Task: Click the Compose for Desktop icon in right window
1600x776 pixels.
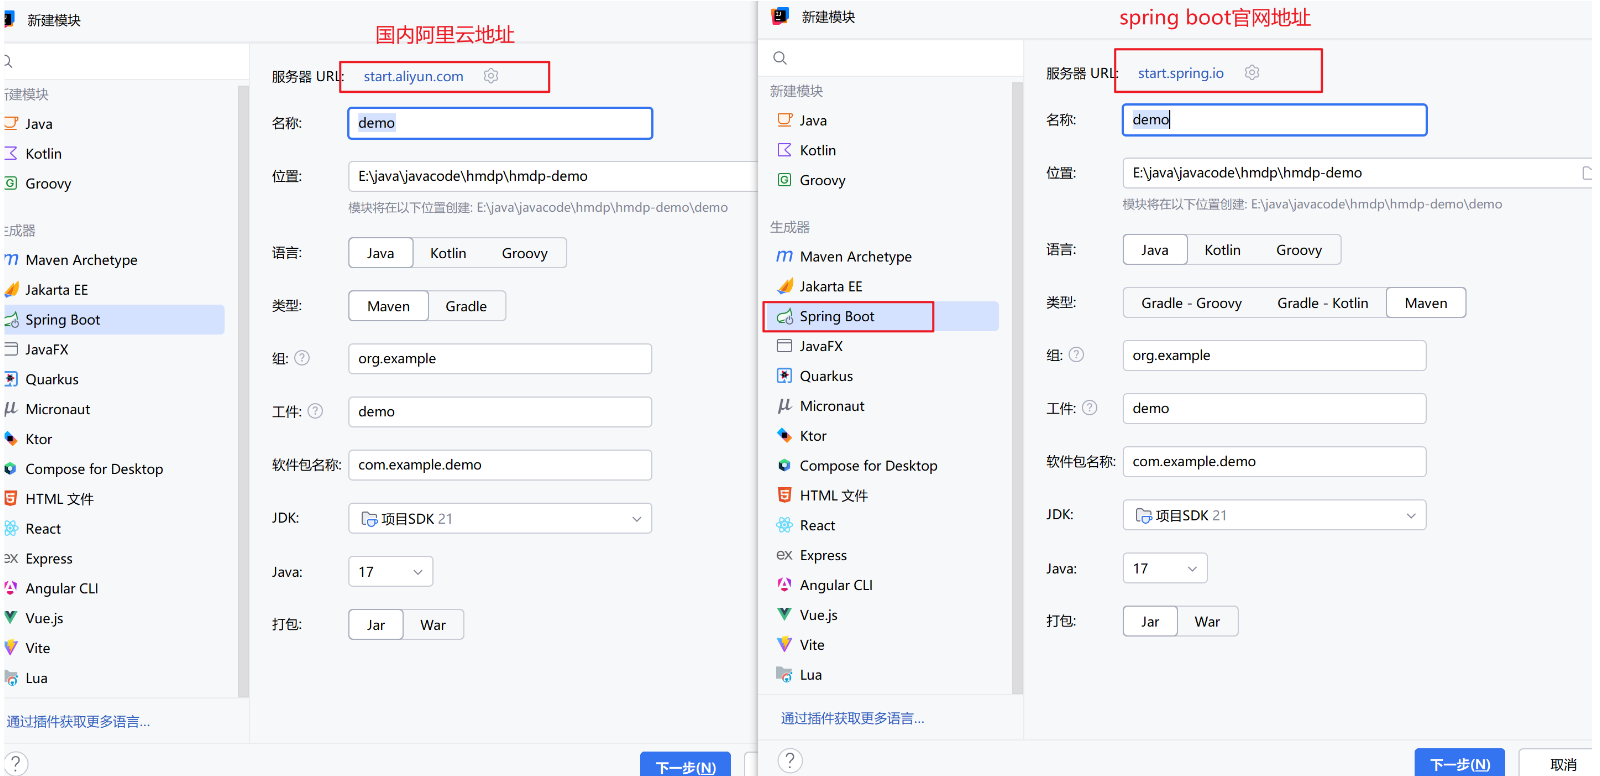Action: coord(785,466)
